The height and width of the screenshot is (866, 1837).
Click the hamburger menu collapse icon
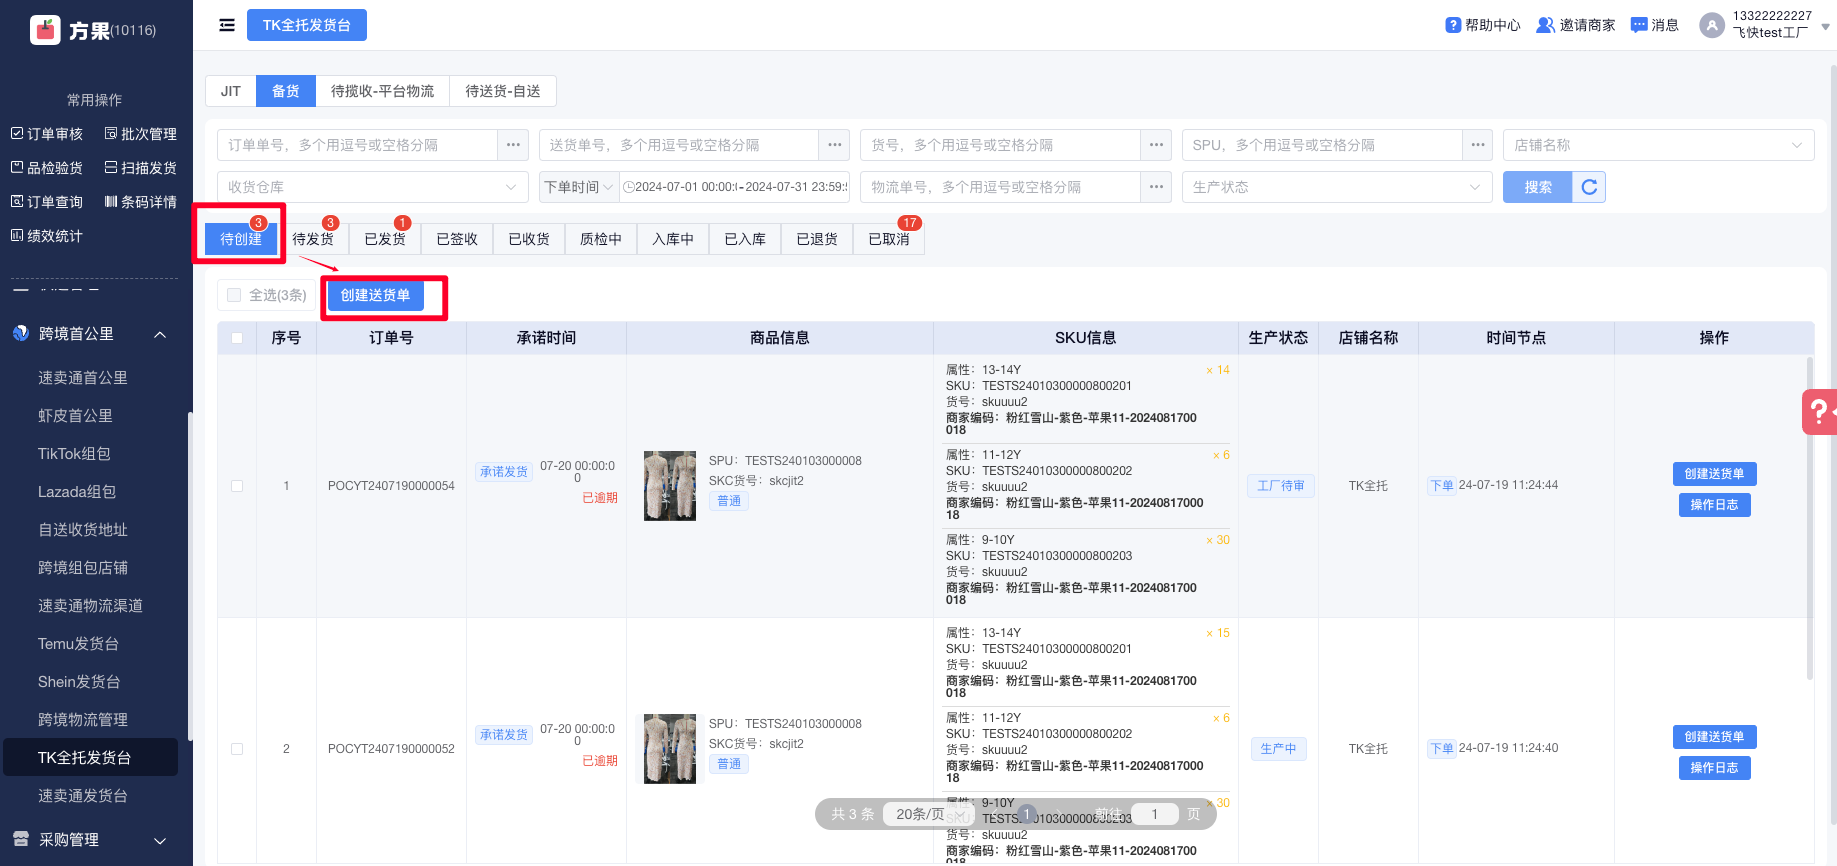(227, 25)
